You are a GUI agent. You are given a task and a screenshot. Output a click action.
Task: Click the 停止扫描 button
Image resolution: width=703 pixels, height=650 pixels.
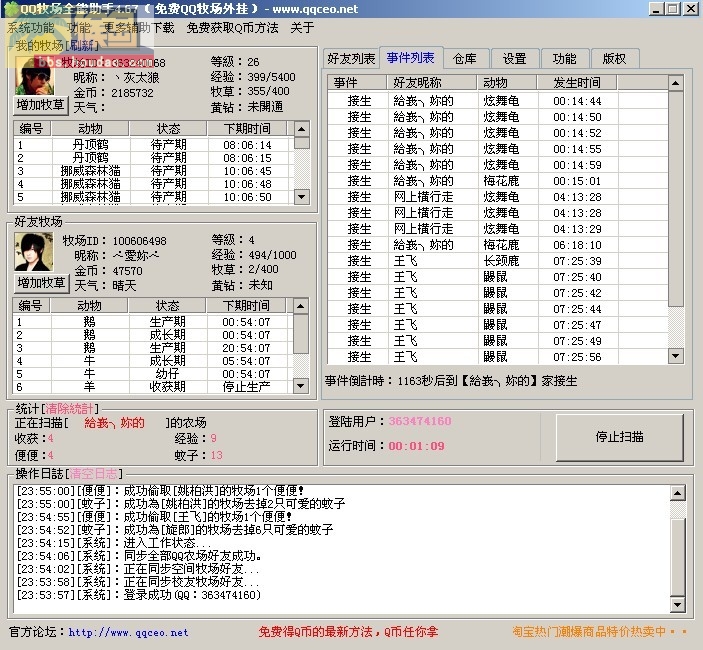pos(620,437)
